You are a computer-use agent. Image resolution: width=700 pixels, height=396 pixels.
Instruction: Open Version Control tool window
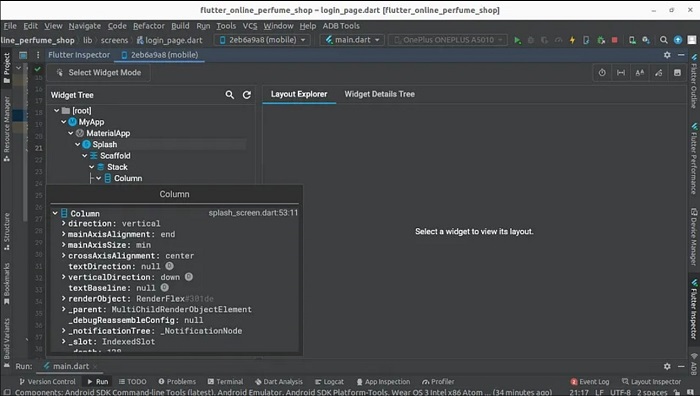point(47,382)
